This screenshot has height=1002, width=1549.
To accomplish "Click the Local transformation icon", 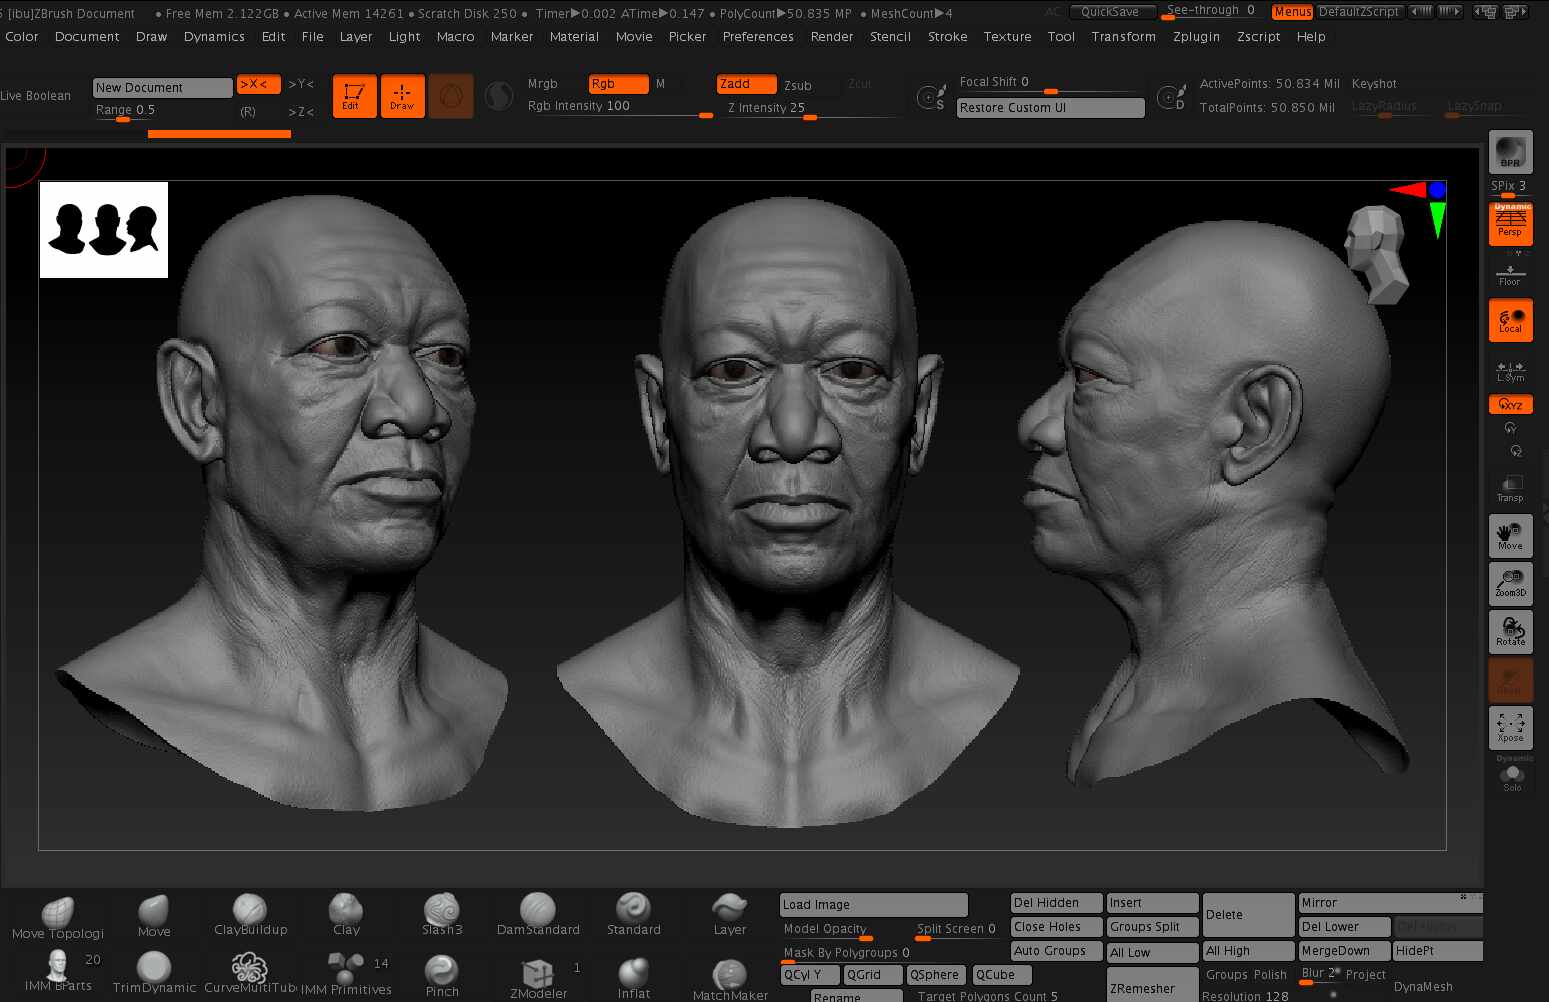I will click(1510, 320).
